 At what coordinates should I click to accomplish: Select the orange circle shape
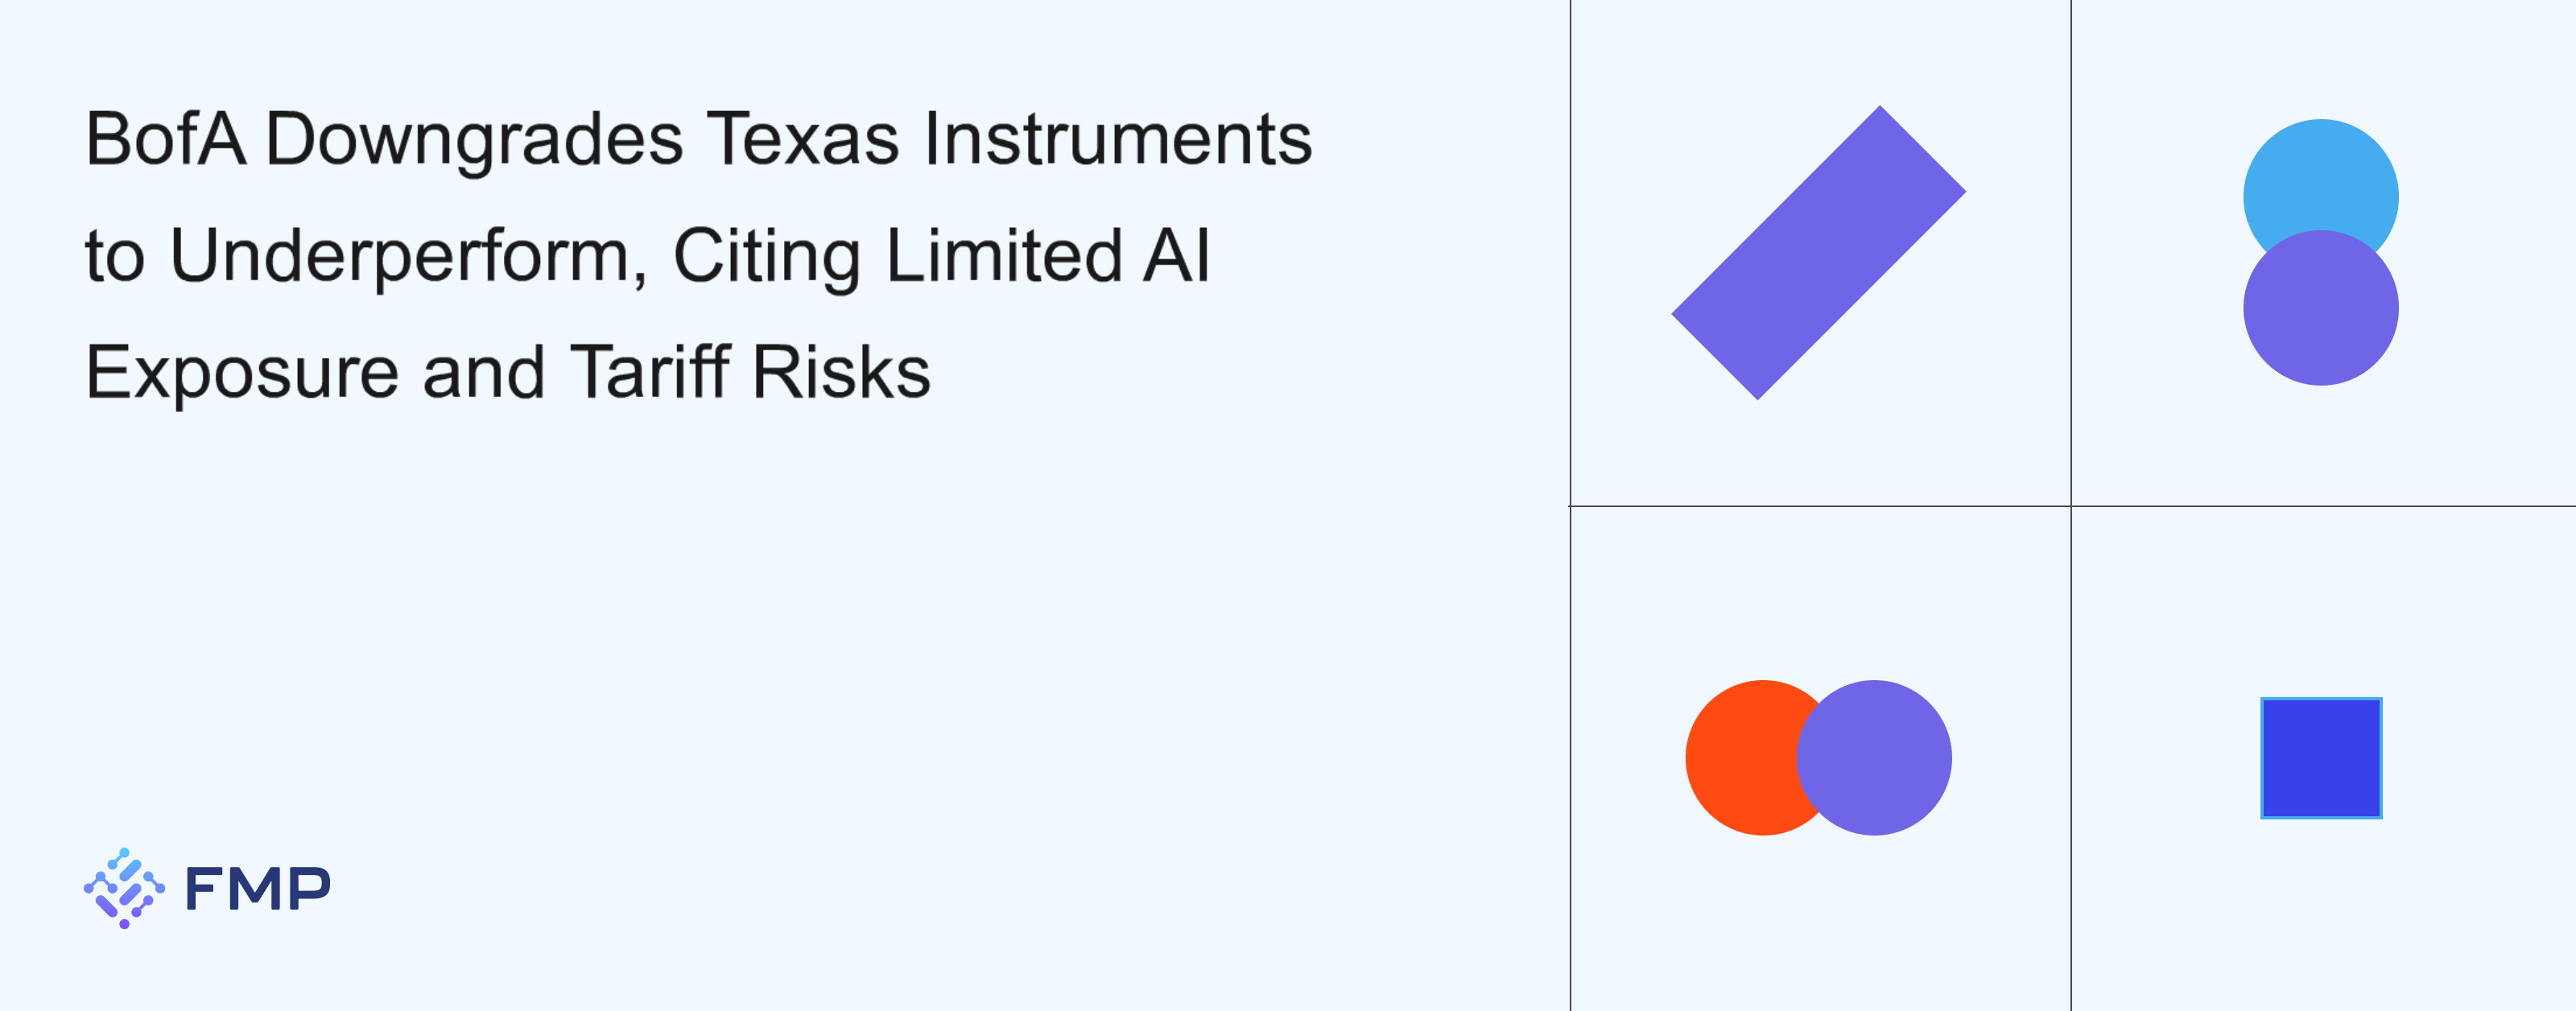tap(1740, 757)
